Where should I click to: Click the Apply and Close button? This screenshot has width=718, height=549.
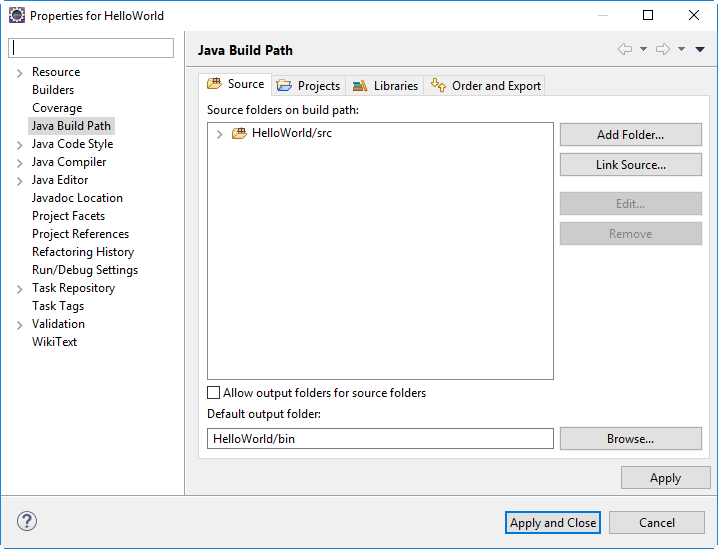coord(553,522)
